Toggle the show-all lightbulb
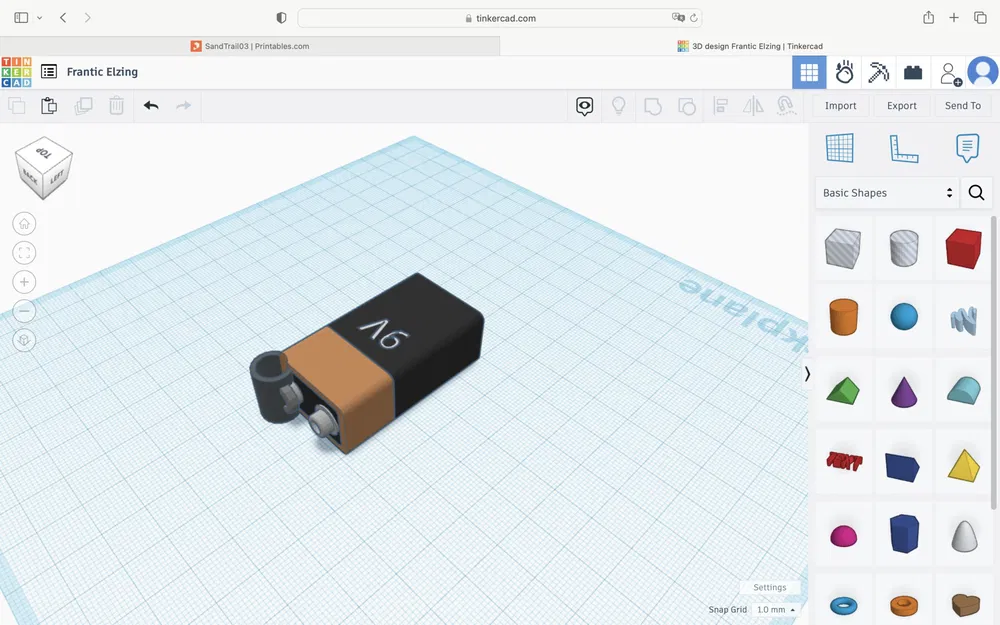Screen dimensions: 1000x625 619,105
